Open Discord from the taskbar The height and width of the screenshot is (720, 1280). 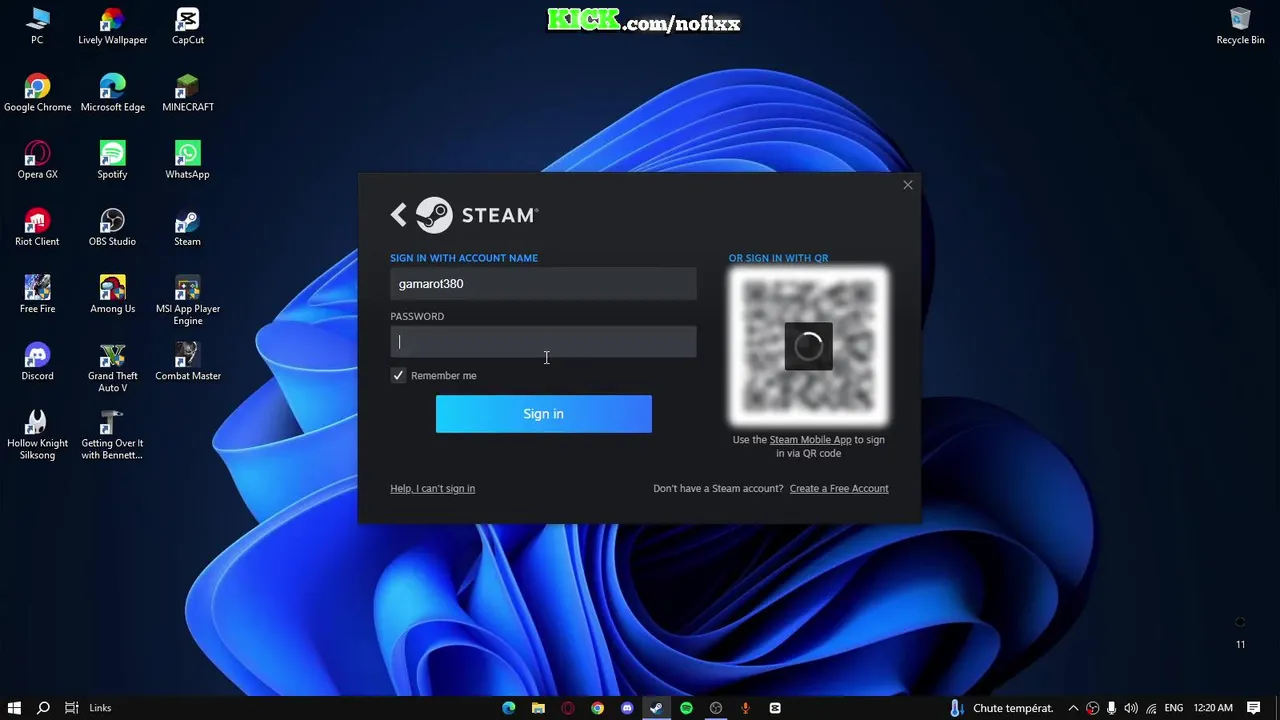[x=627, y=708]
